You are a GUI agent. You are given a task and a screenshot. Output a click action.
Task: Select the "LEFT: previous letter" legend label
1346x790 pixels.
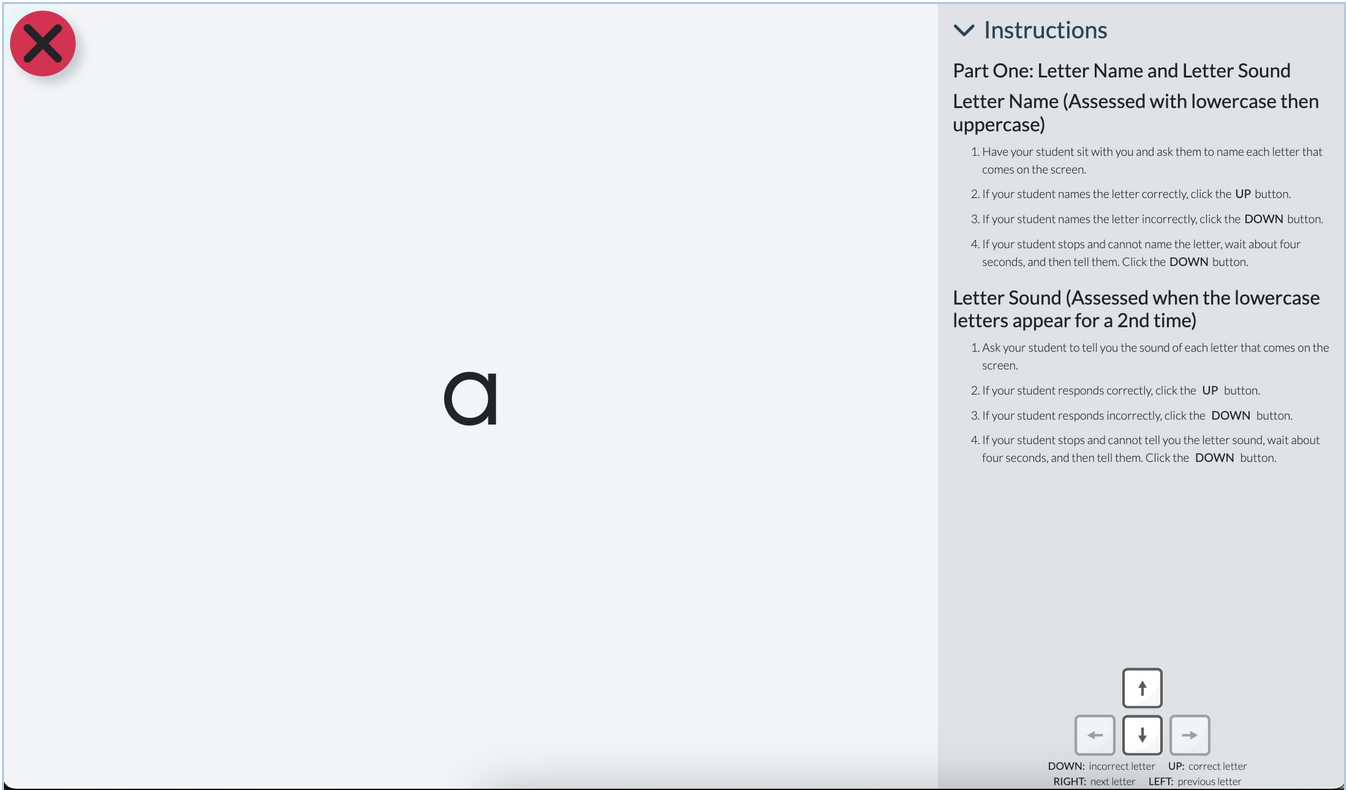pos(1195,781)
